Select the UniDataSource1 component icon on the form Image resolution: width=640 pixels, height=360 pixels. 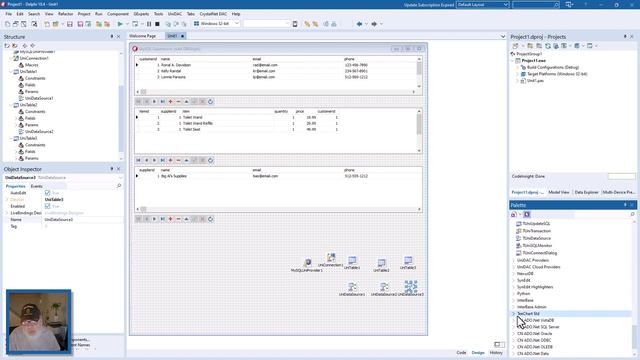pos(352,287)
